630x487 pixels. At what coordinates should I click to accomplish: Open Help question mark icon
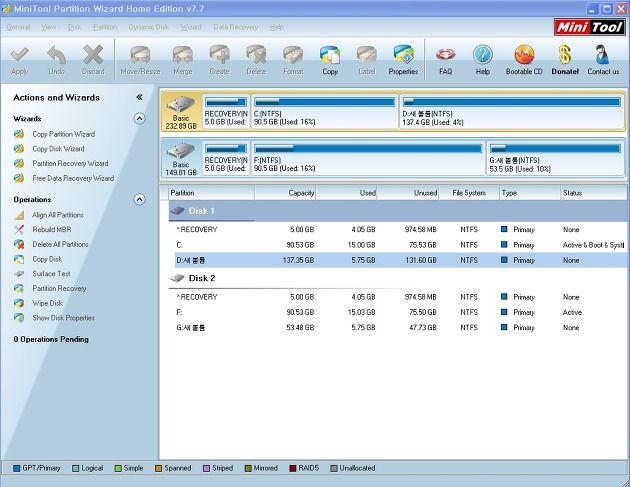(x=483, y=55)
